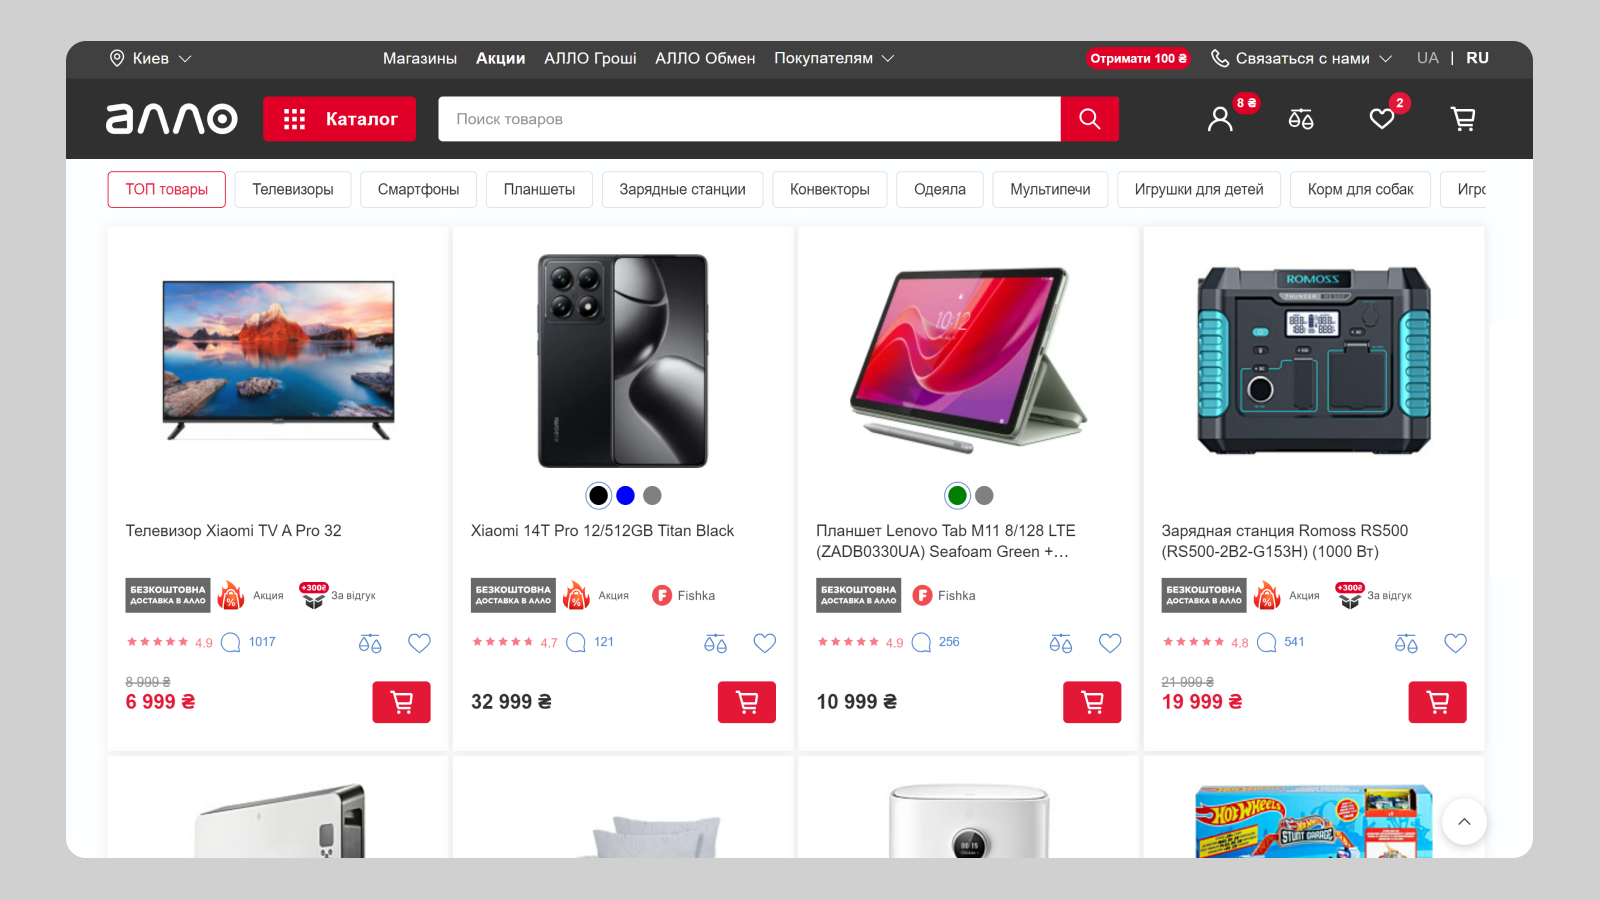Open the user account profile icon
1600x900 pixels.
pyautogui.click(x=1220, y=119)
